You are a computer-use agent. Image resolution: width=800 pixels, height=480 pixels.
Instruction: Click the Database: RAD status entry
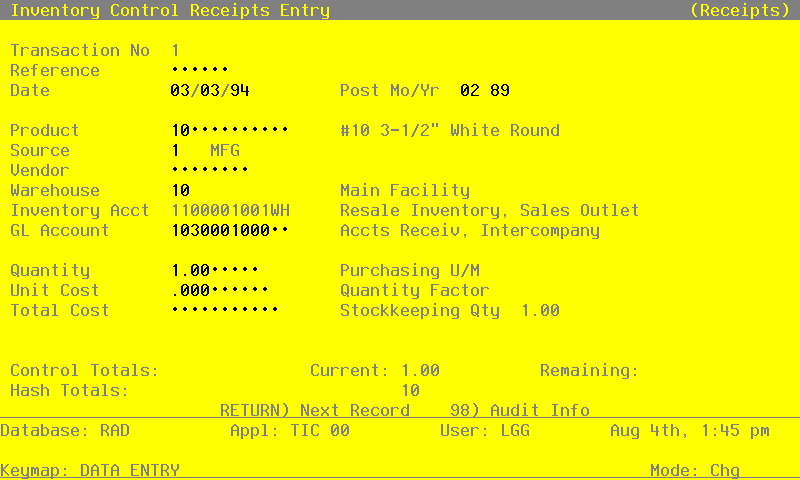[65, 430]
